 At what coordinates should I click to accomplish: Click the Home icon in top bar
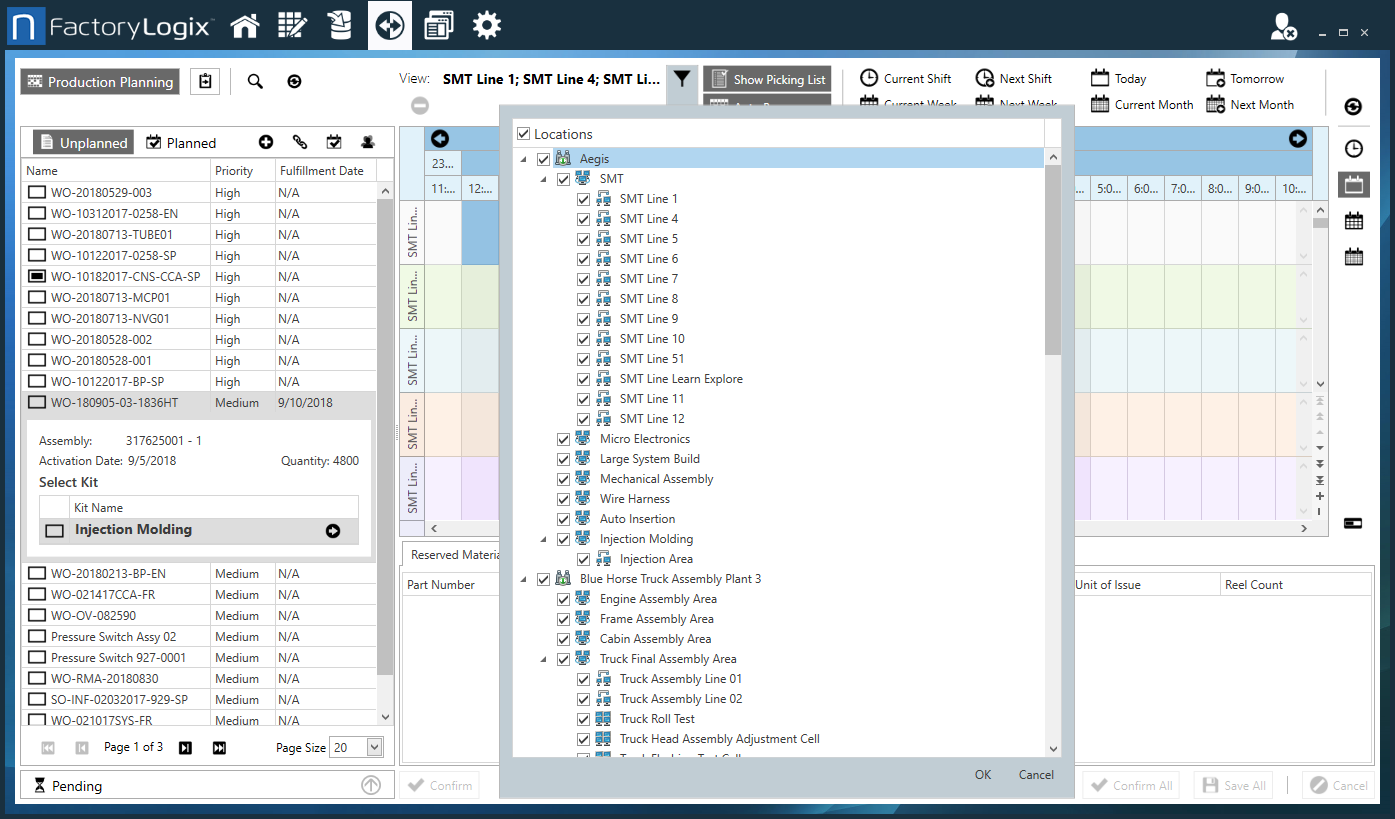click(x=245, y=26)
